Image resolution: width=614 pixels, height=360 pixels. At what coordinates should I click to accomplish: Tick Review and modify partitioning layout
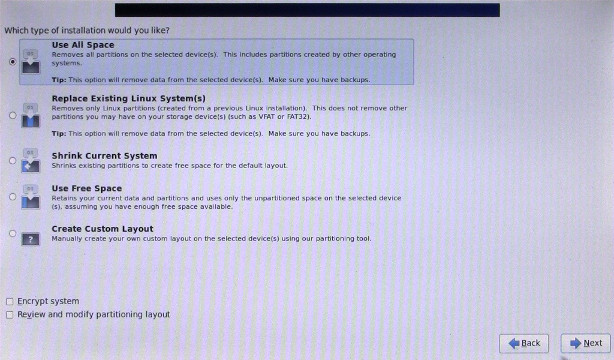coord(9,315)
